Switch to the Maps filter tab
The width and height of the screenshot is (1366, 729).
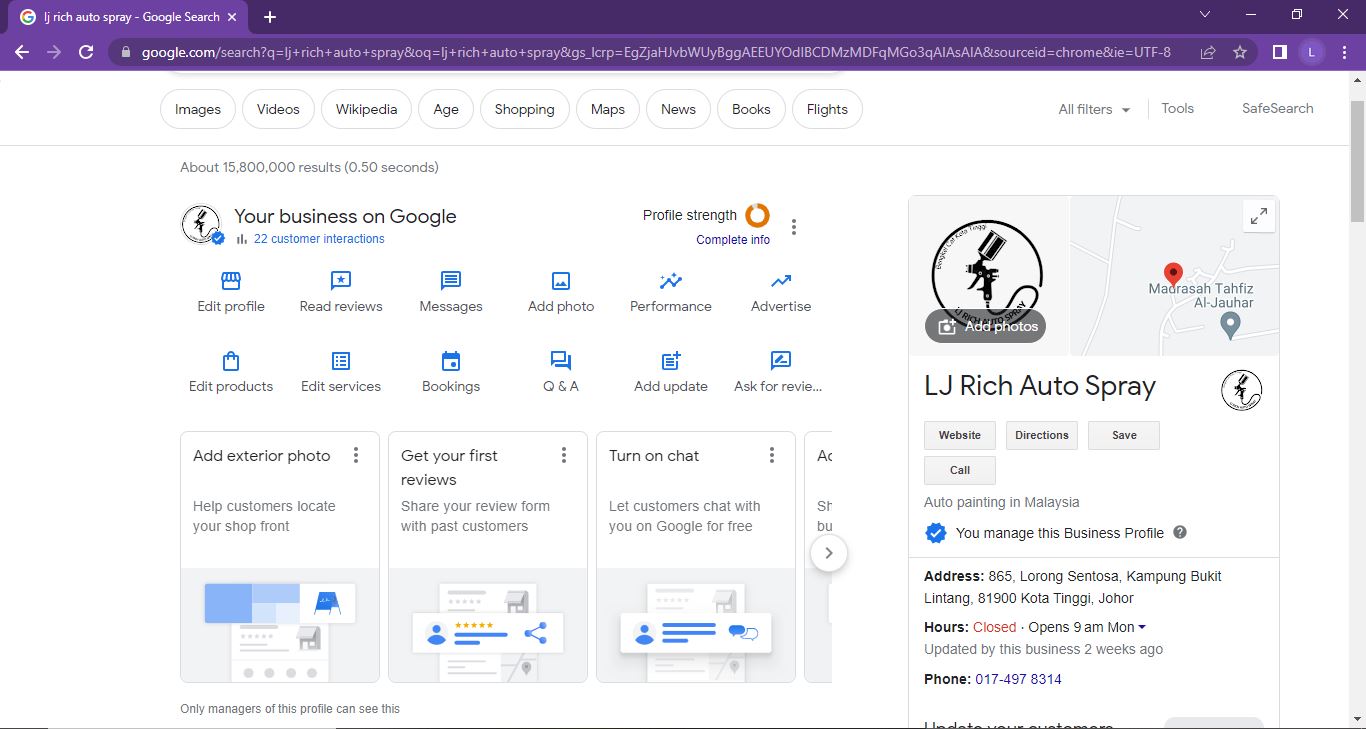607,110
